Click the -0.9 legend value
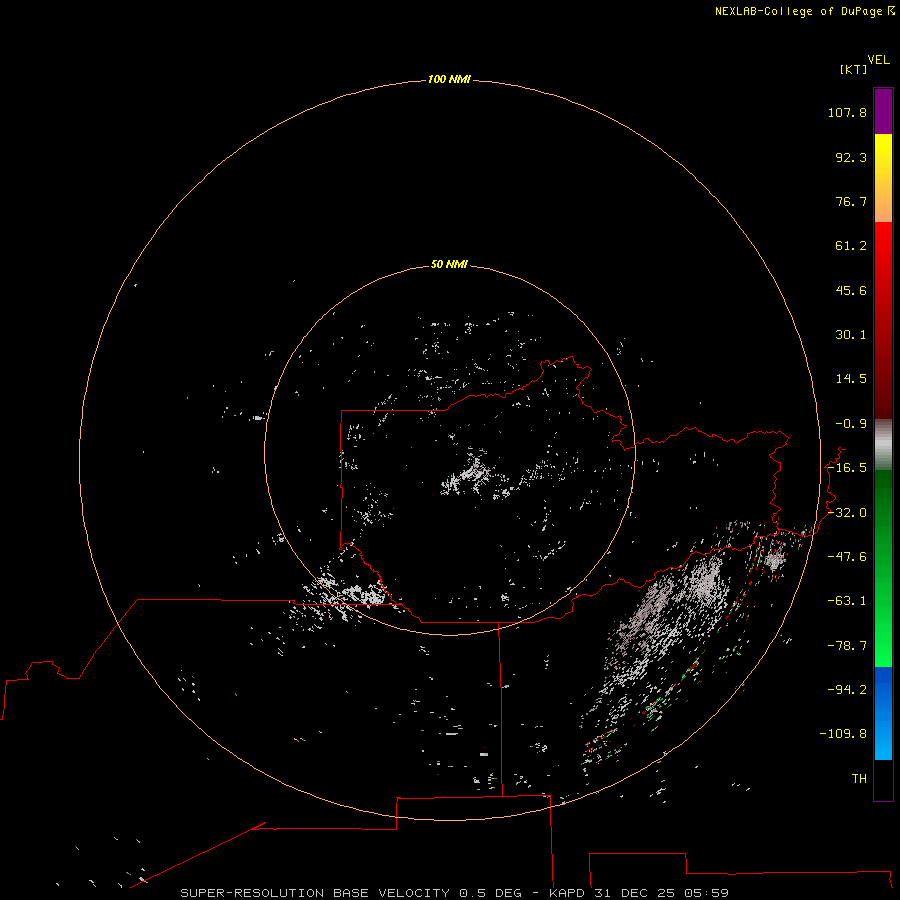The height and width of the screenshot is (900, 900). click(851, 424)
